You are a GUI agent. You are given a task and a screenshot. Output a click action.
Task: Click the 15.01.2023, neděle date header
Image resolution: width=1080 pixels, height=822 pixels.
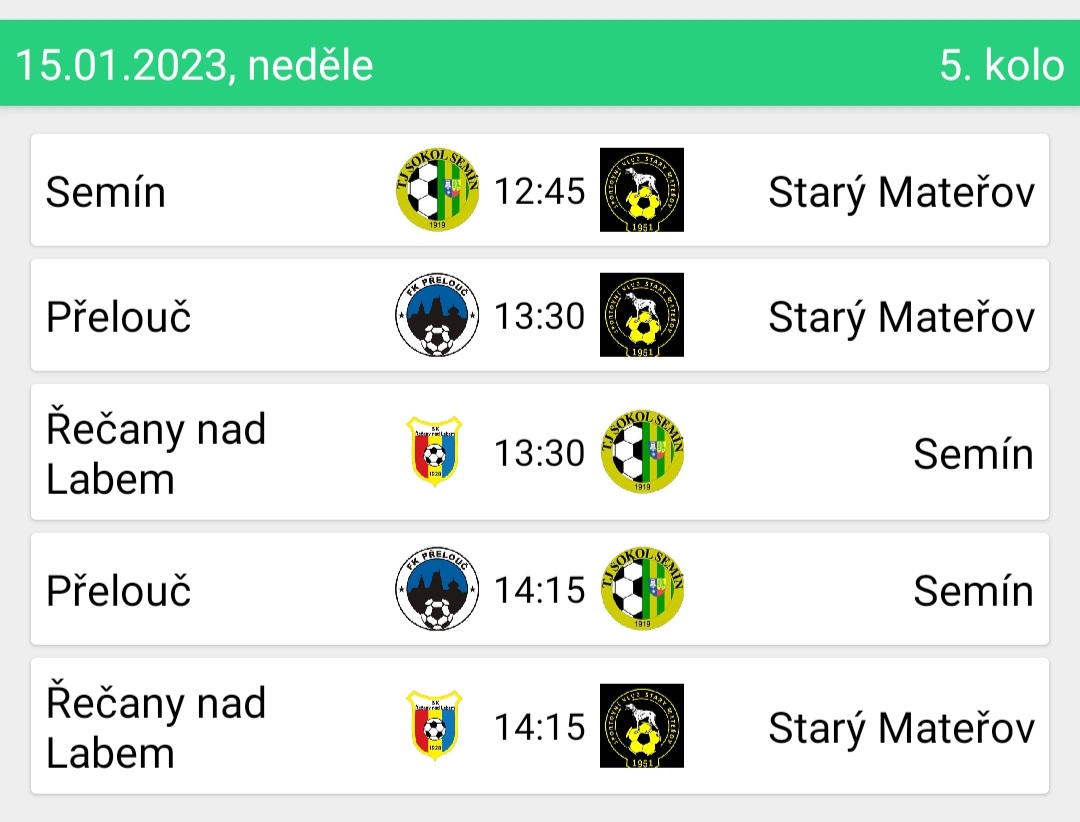point(194,65)
